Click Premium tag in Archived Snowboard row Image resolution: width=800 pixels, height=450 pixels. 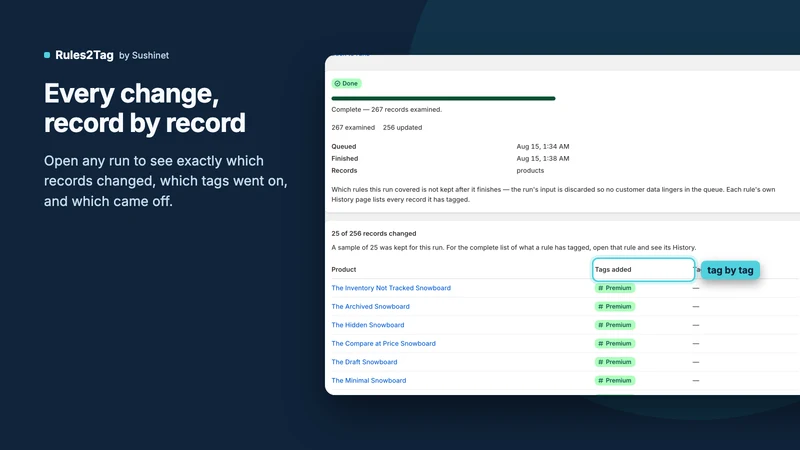(615, 307)
